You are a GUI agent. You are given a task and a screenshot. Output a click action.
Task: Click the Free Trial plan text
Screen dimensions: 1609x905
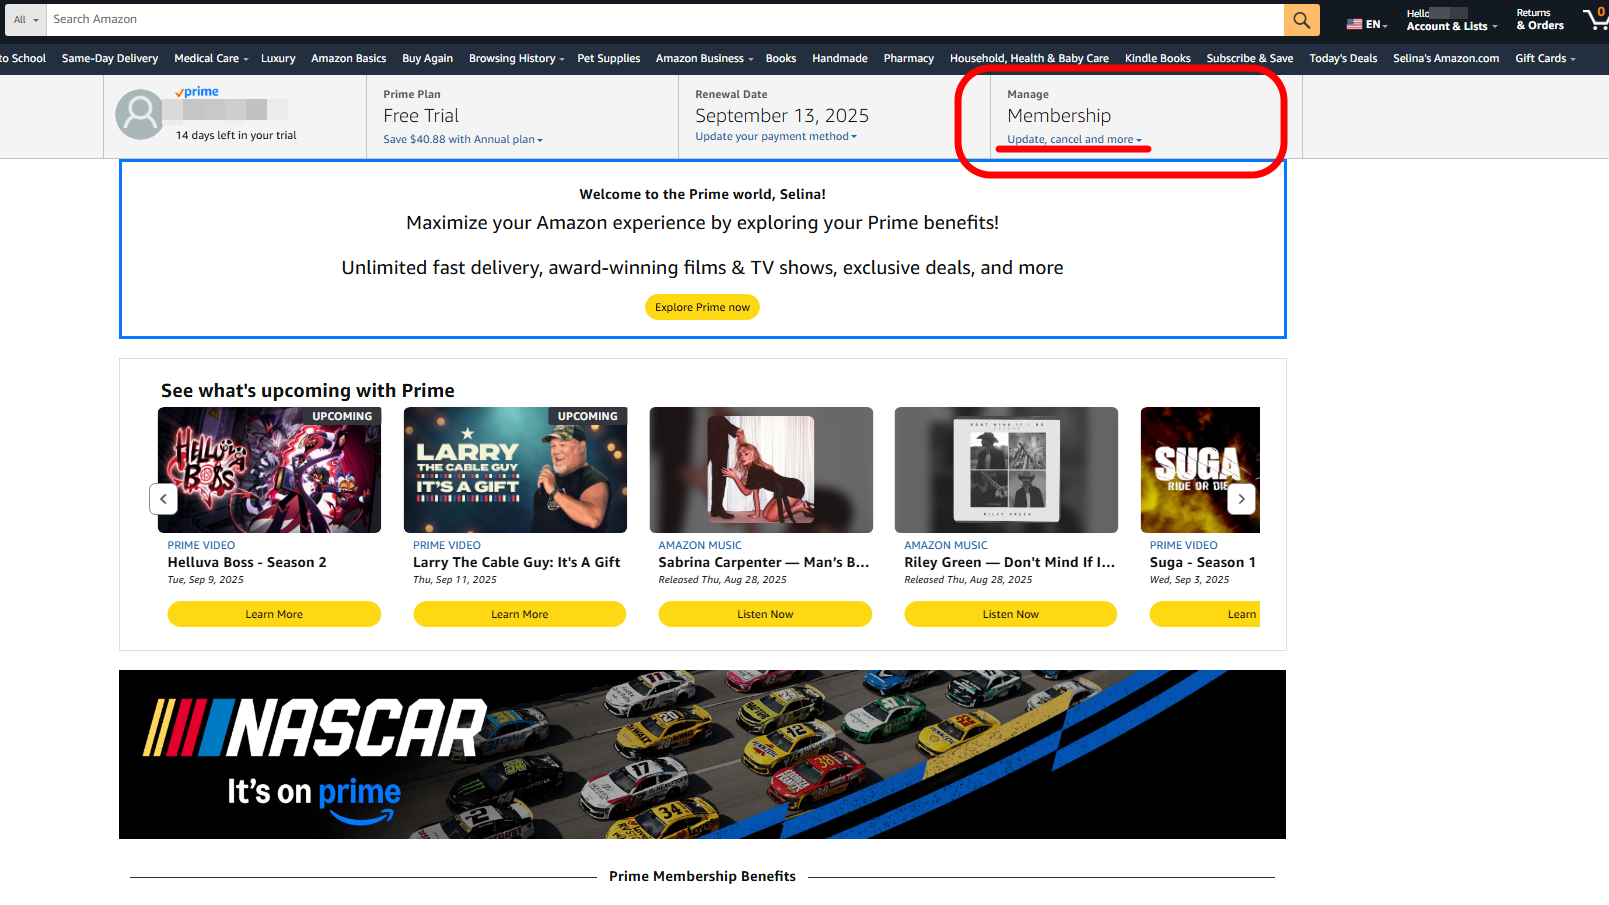[x=421, y=116]
